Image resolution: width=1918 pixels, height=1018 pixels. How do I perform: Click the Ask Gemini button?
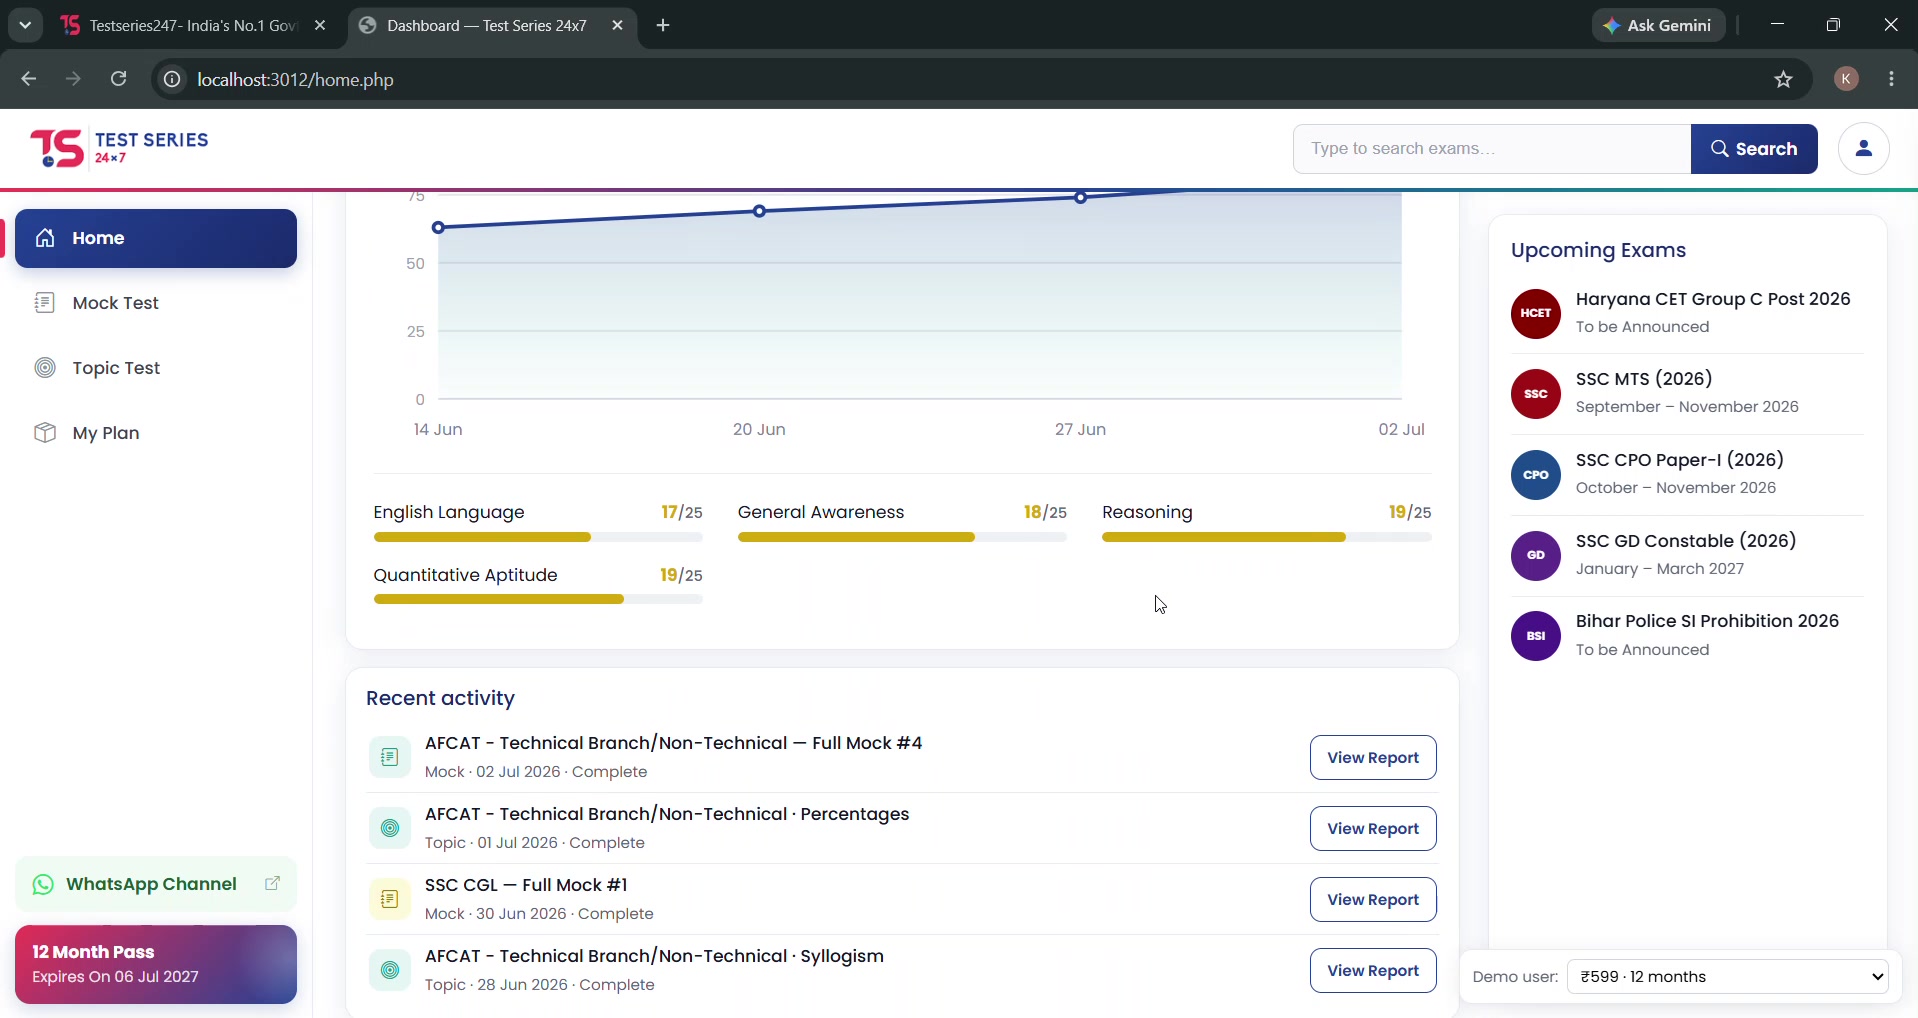(1658, 25)
